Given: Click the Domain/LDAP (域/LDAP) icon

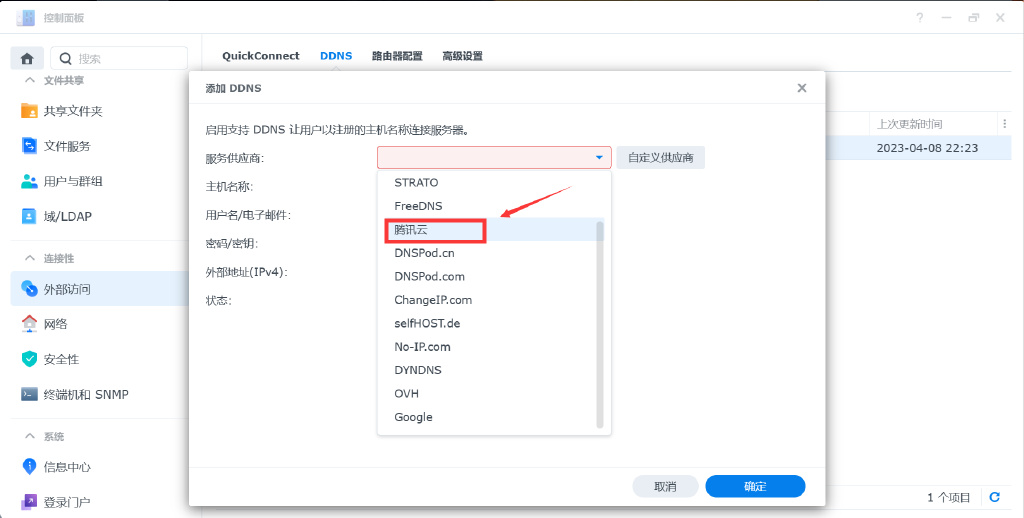Looking at the screenshot, I should 29,216.
